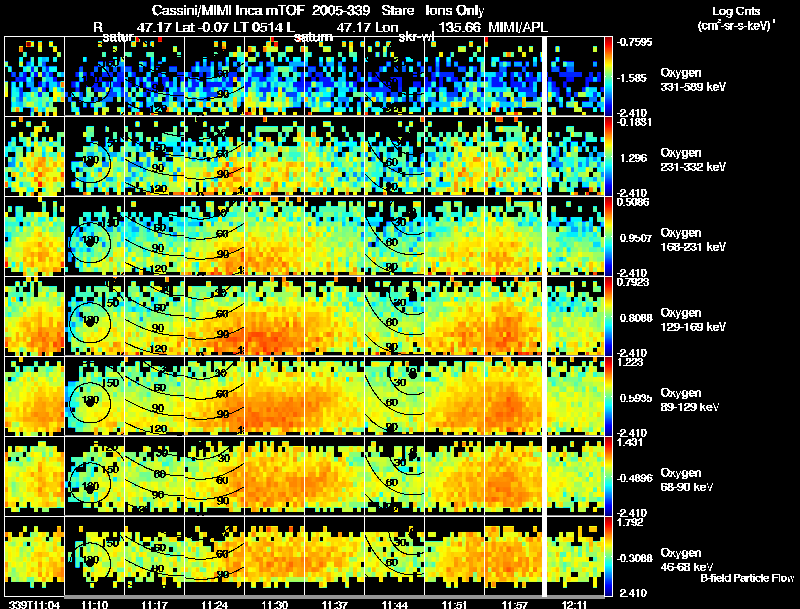Image resolution: width=800 pixels, height=609 pixels.
Task: Click the "Stare" word in the title
Action: pyautogui.click(x=397, y=10)
